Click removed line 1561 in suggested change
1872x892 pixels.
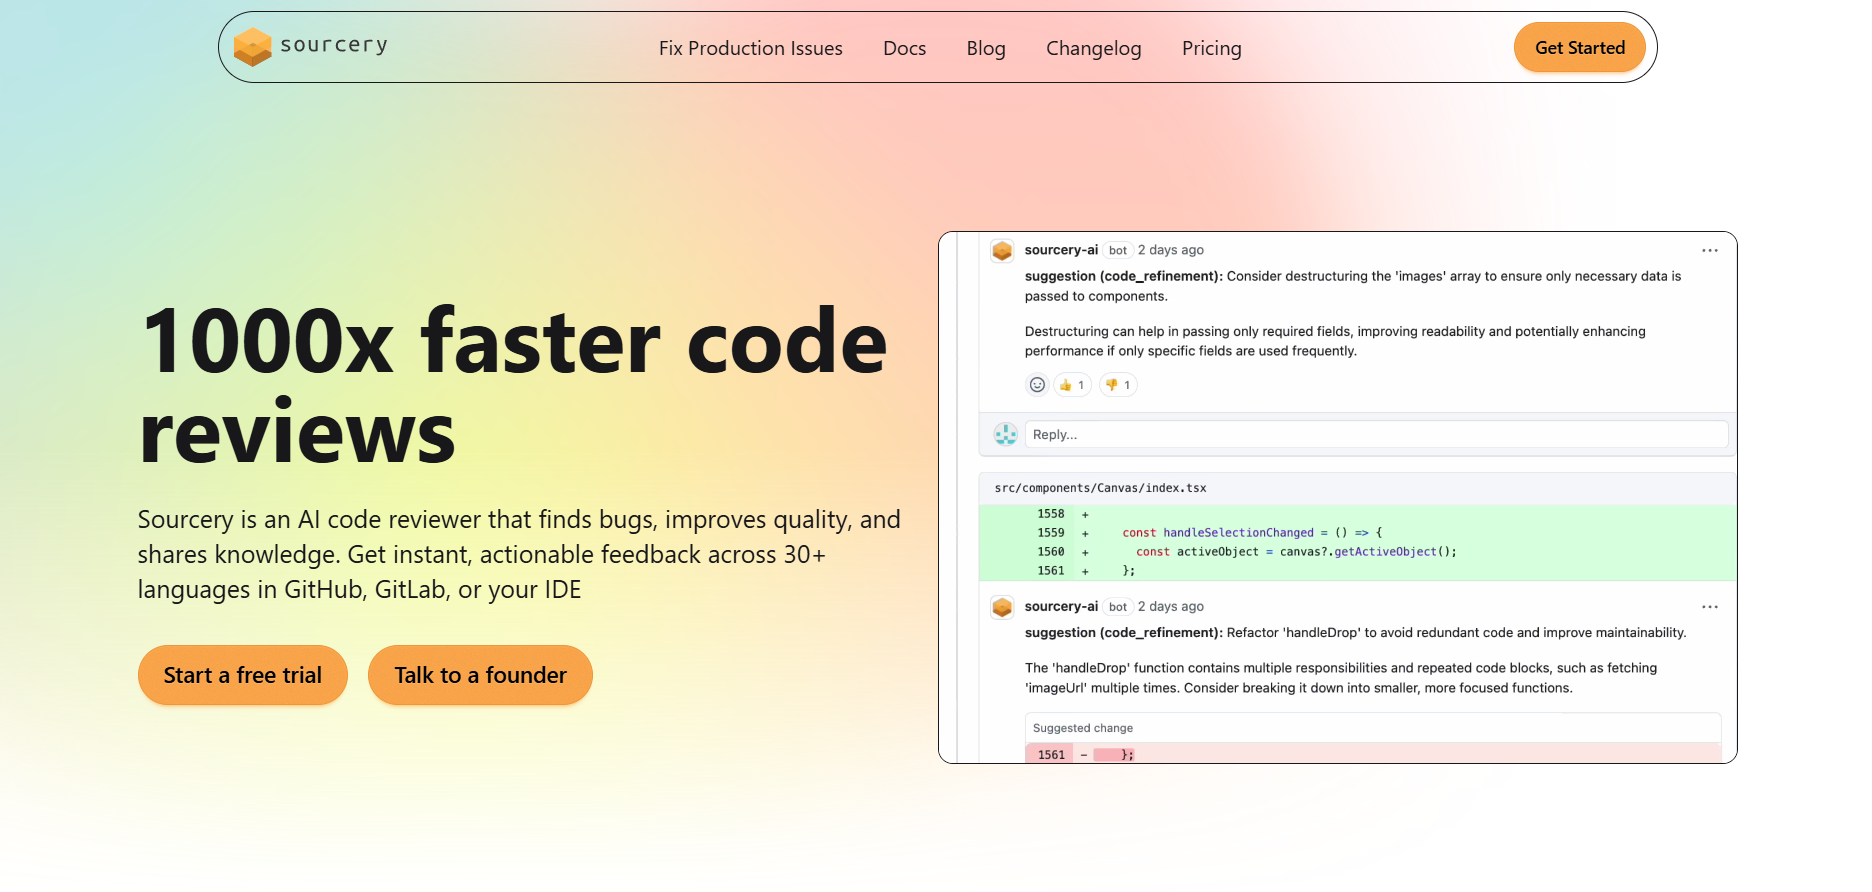pyautogui.click(x=1051, y=755)
